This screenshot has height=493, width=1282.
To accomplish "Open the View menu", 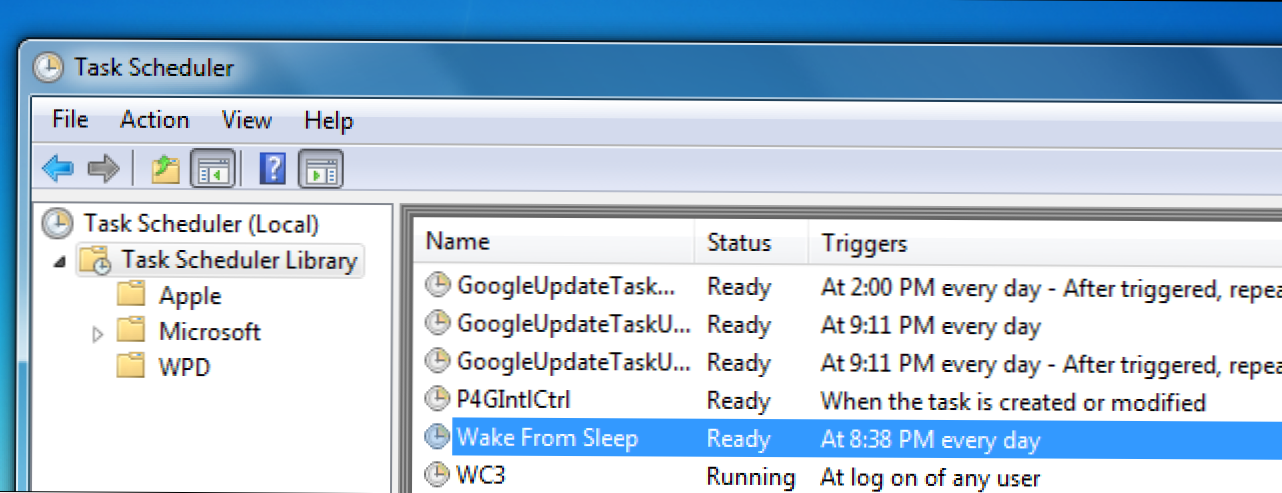I will (x=246, y=121).
